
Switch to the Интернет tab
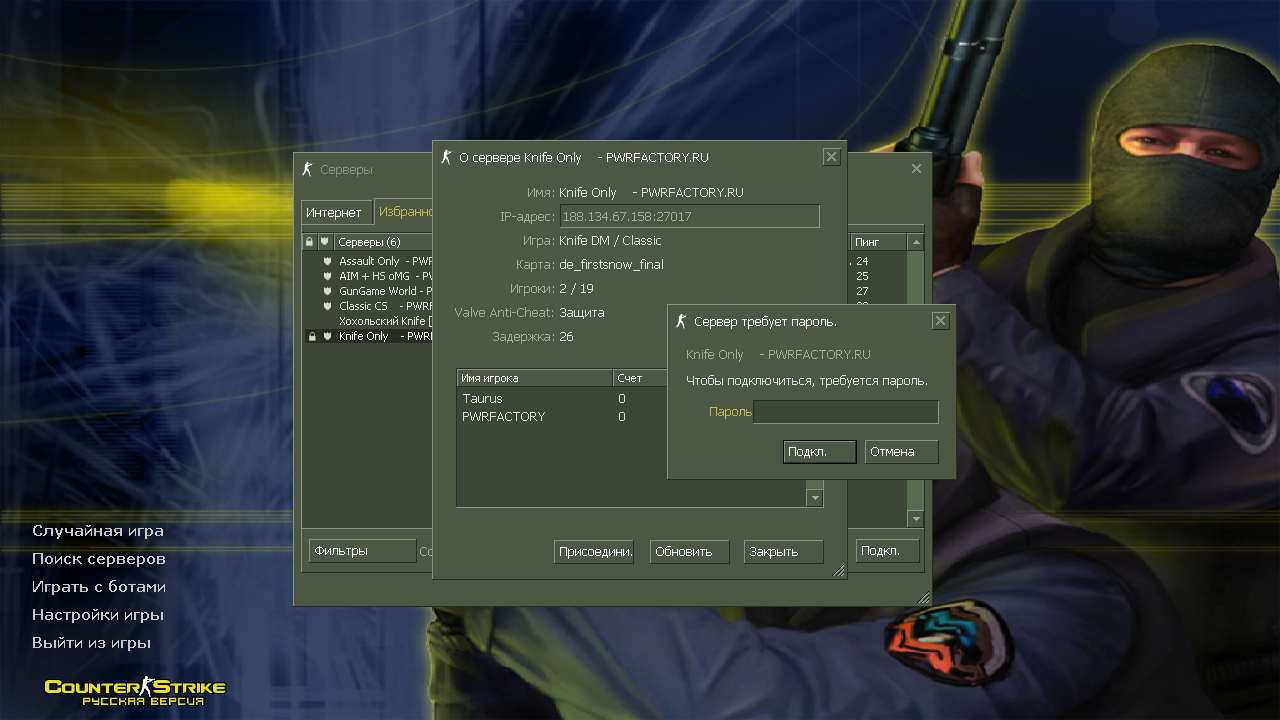(334, 213)
